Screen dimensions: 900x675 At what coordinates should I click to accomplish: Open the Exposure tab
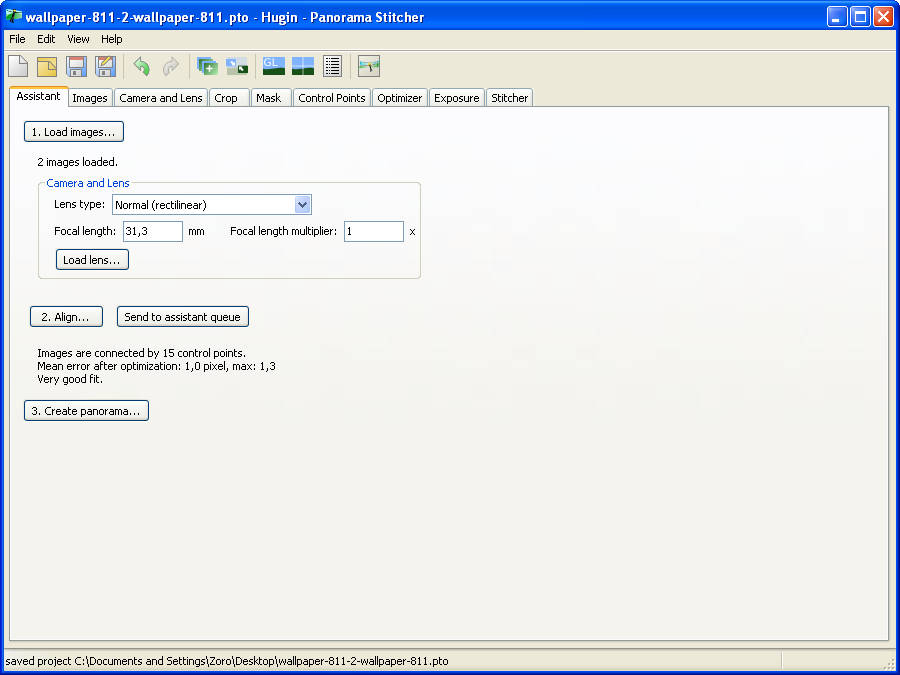pyautogui.click(x=456, y=98)
